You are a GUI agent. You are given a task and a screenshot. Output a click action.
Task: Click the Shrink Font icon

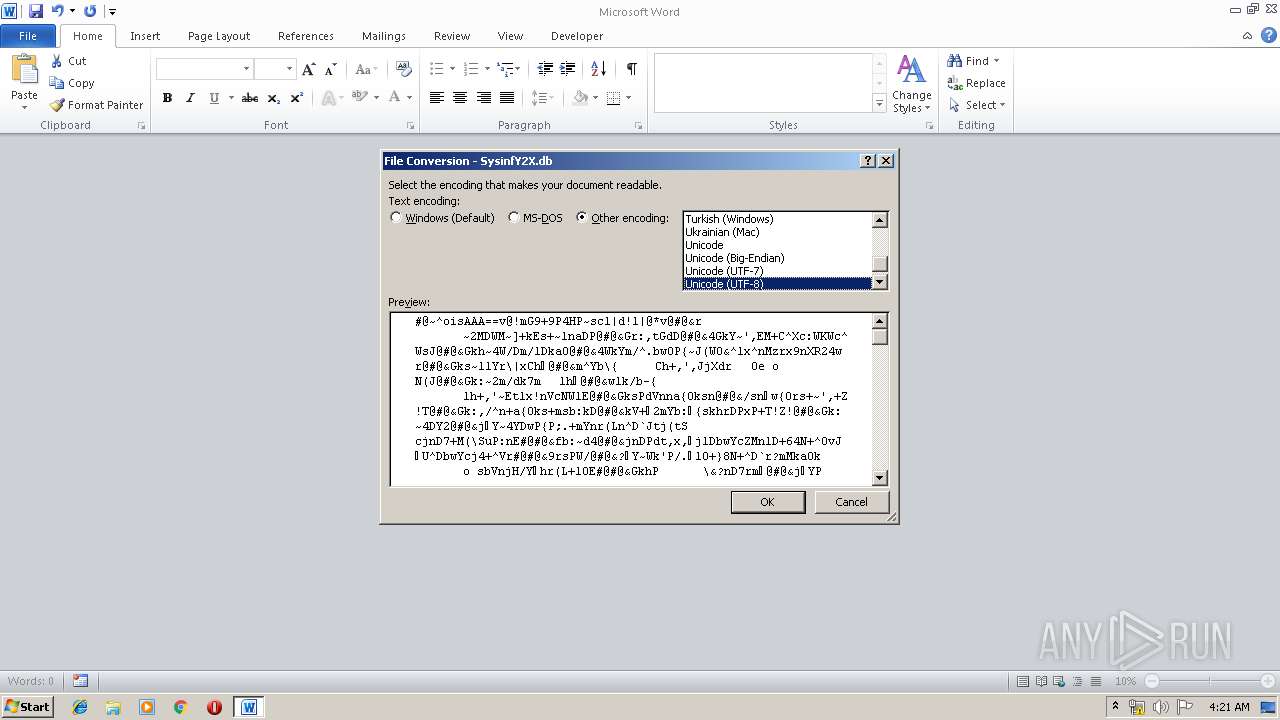tap(330, 69)
